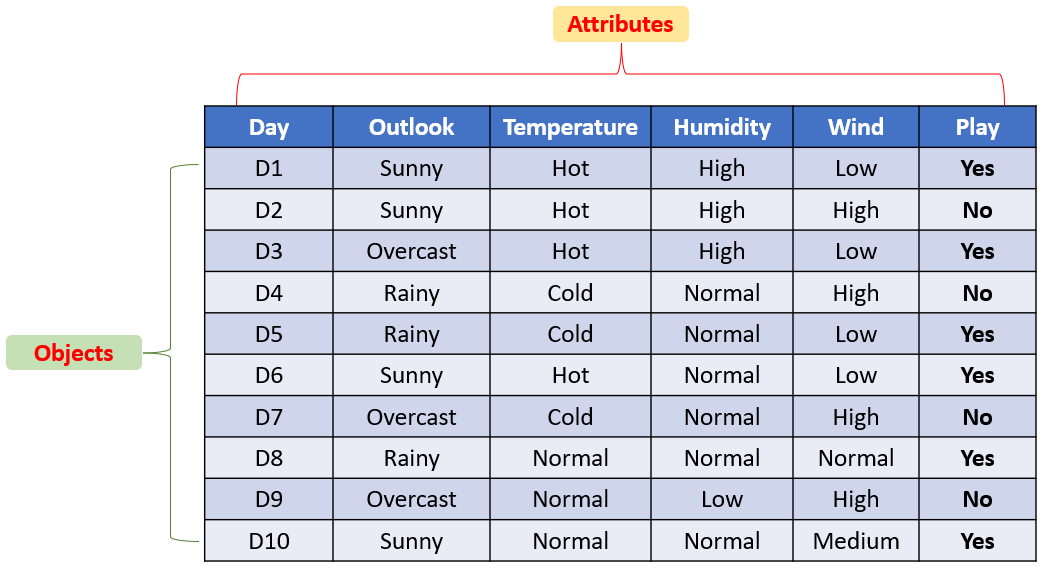Select the Overcast cell in row D3
This screenshot has width=1043, height=570.
(x=412, y=251)
